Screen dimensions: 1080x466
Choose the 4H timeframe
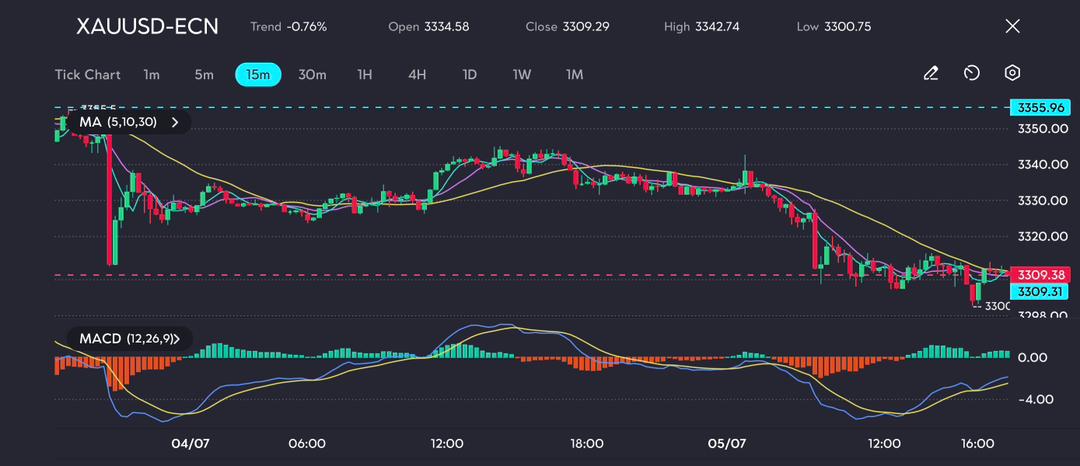[417, 75]
